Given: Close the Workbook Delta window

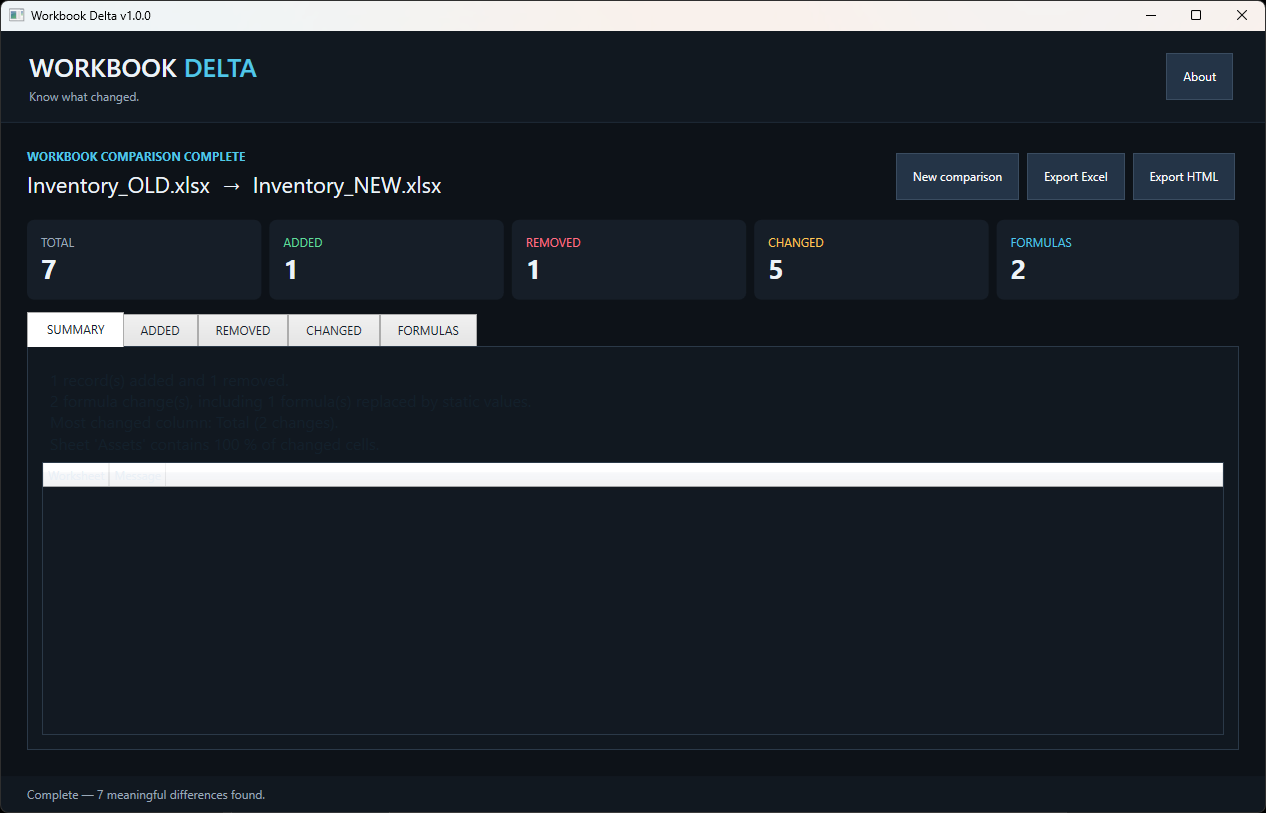Looking at the screenshot, I should tap(1242, 15).
